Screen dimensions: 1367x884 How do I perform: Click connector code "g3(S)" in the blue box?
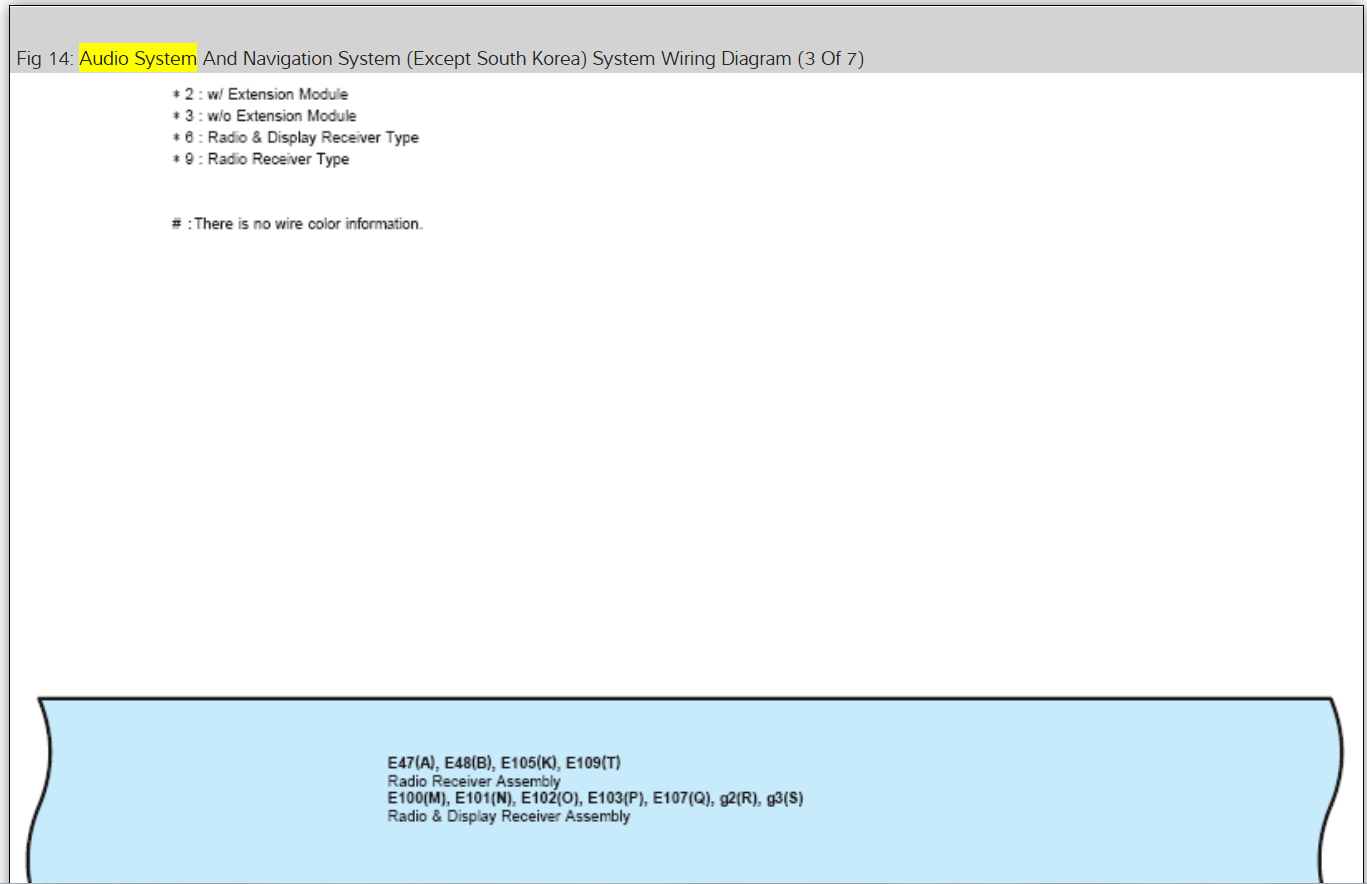pos(785,798)
